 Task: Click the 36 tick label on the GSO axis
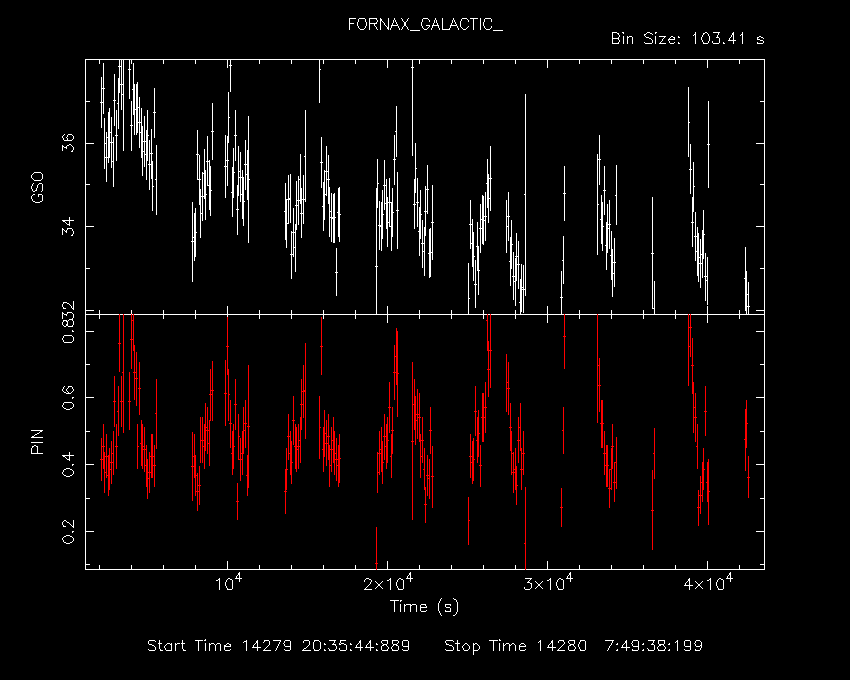pos(68,143)
